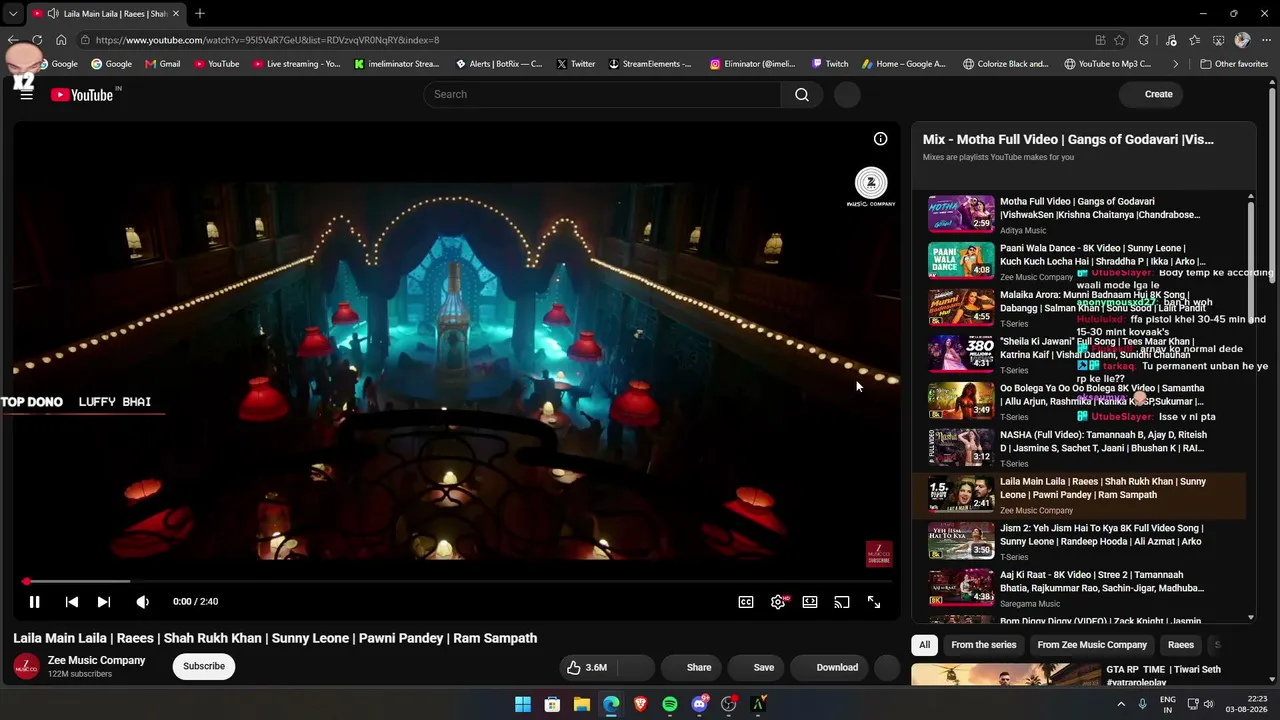Subscribe to Zee Music Company
The width and height of the screenshot is (1280, 720).
point(204,666)
